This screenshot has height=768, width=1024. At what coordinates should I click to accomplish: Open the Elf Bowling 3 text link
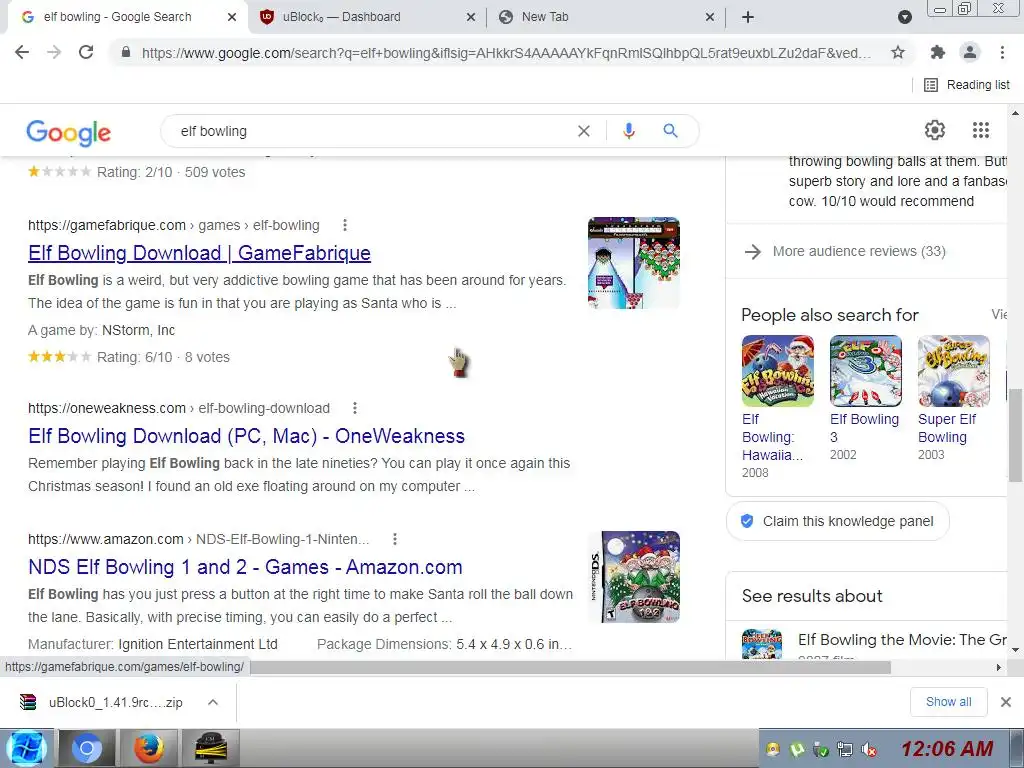pos(864,428)
